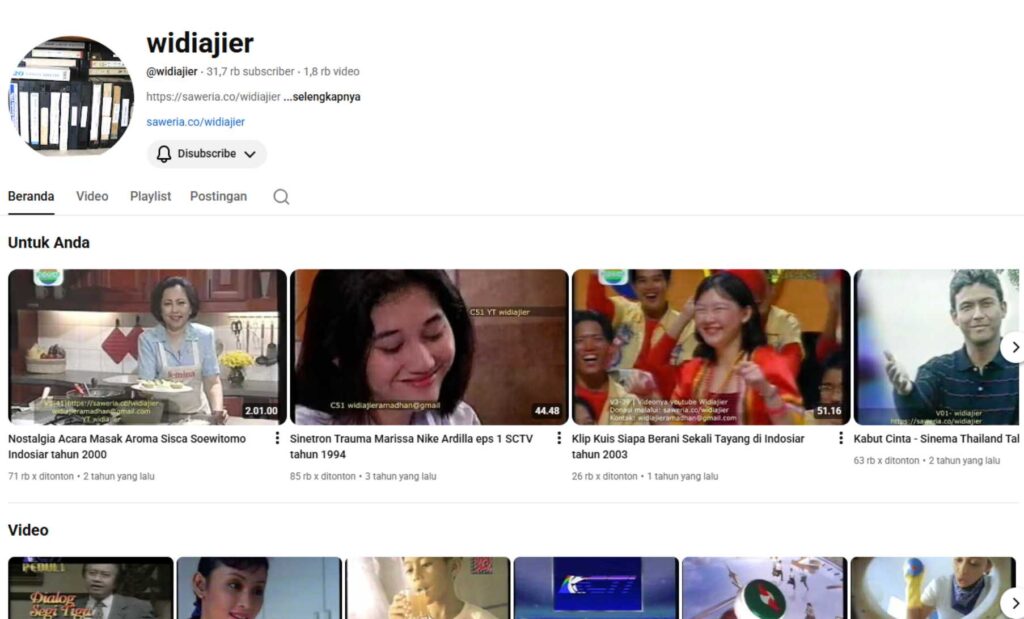Switch to the Video tab
The height and width of the screenshot is (619, 1024).
(x=92, y=196)
